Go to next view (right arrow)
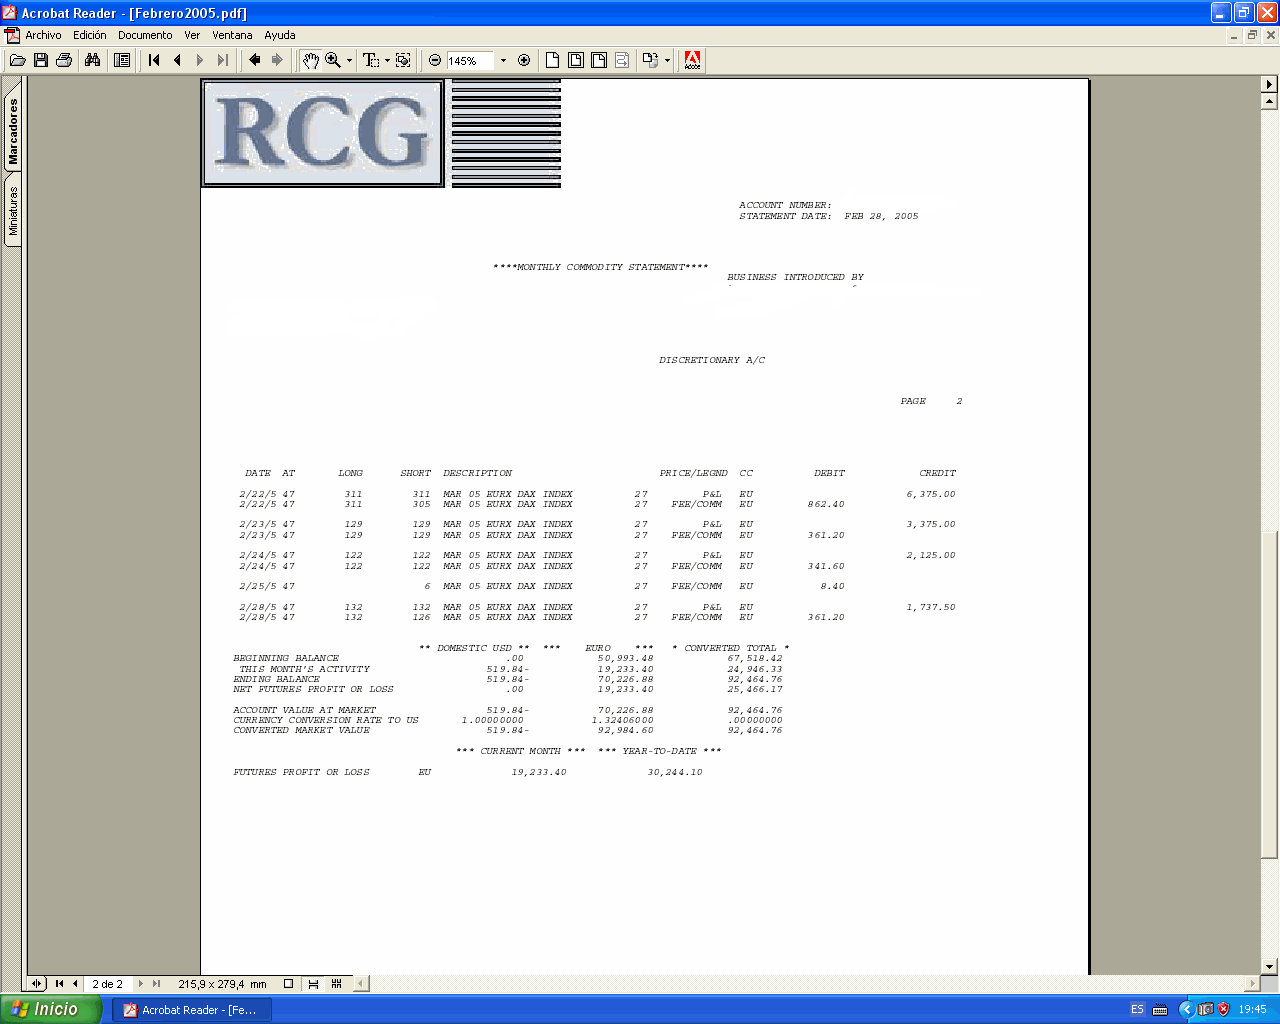The image size is (1280, 1024). (278, 60)
